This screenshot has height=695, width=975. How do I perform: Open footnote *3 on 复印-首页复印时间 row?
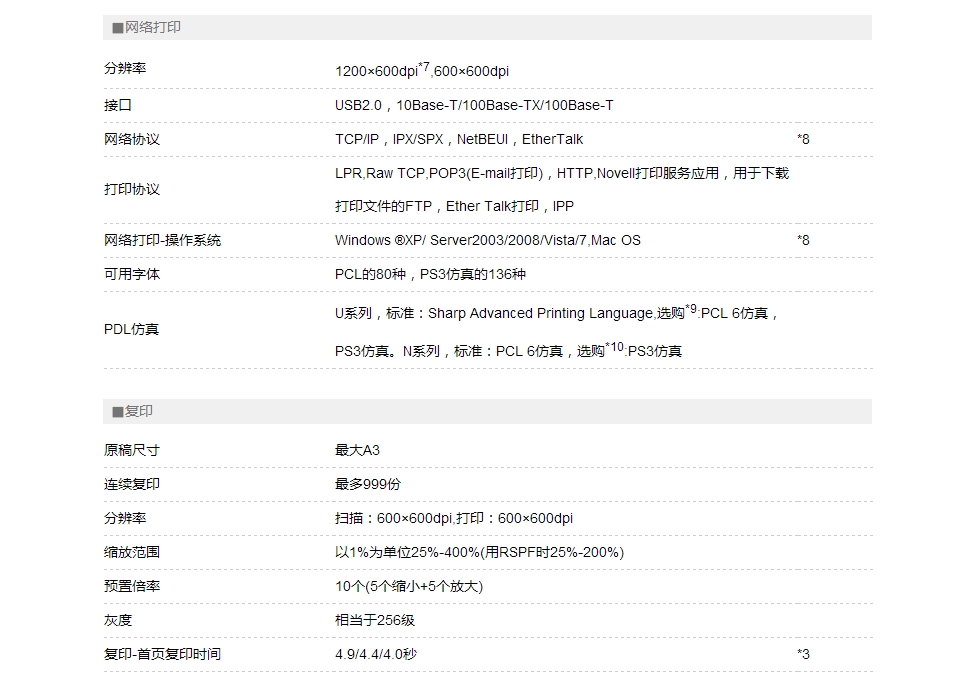[x=804, y=653]
